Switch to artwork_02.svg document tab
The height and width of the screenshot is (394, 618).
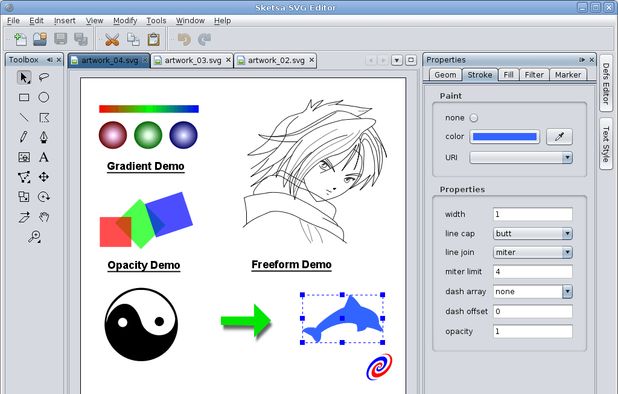(x=276, y=61)
